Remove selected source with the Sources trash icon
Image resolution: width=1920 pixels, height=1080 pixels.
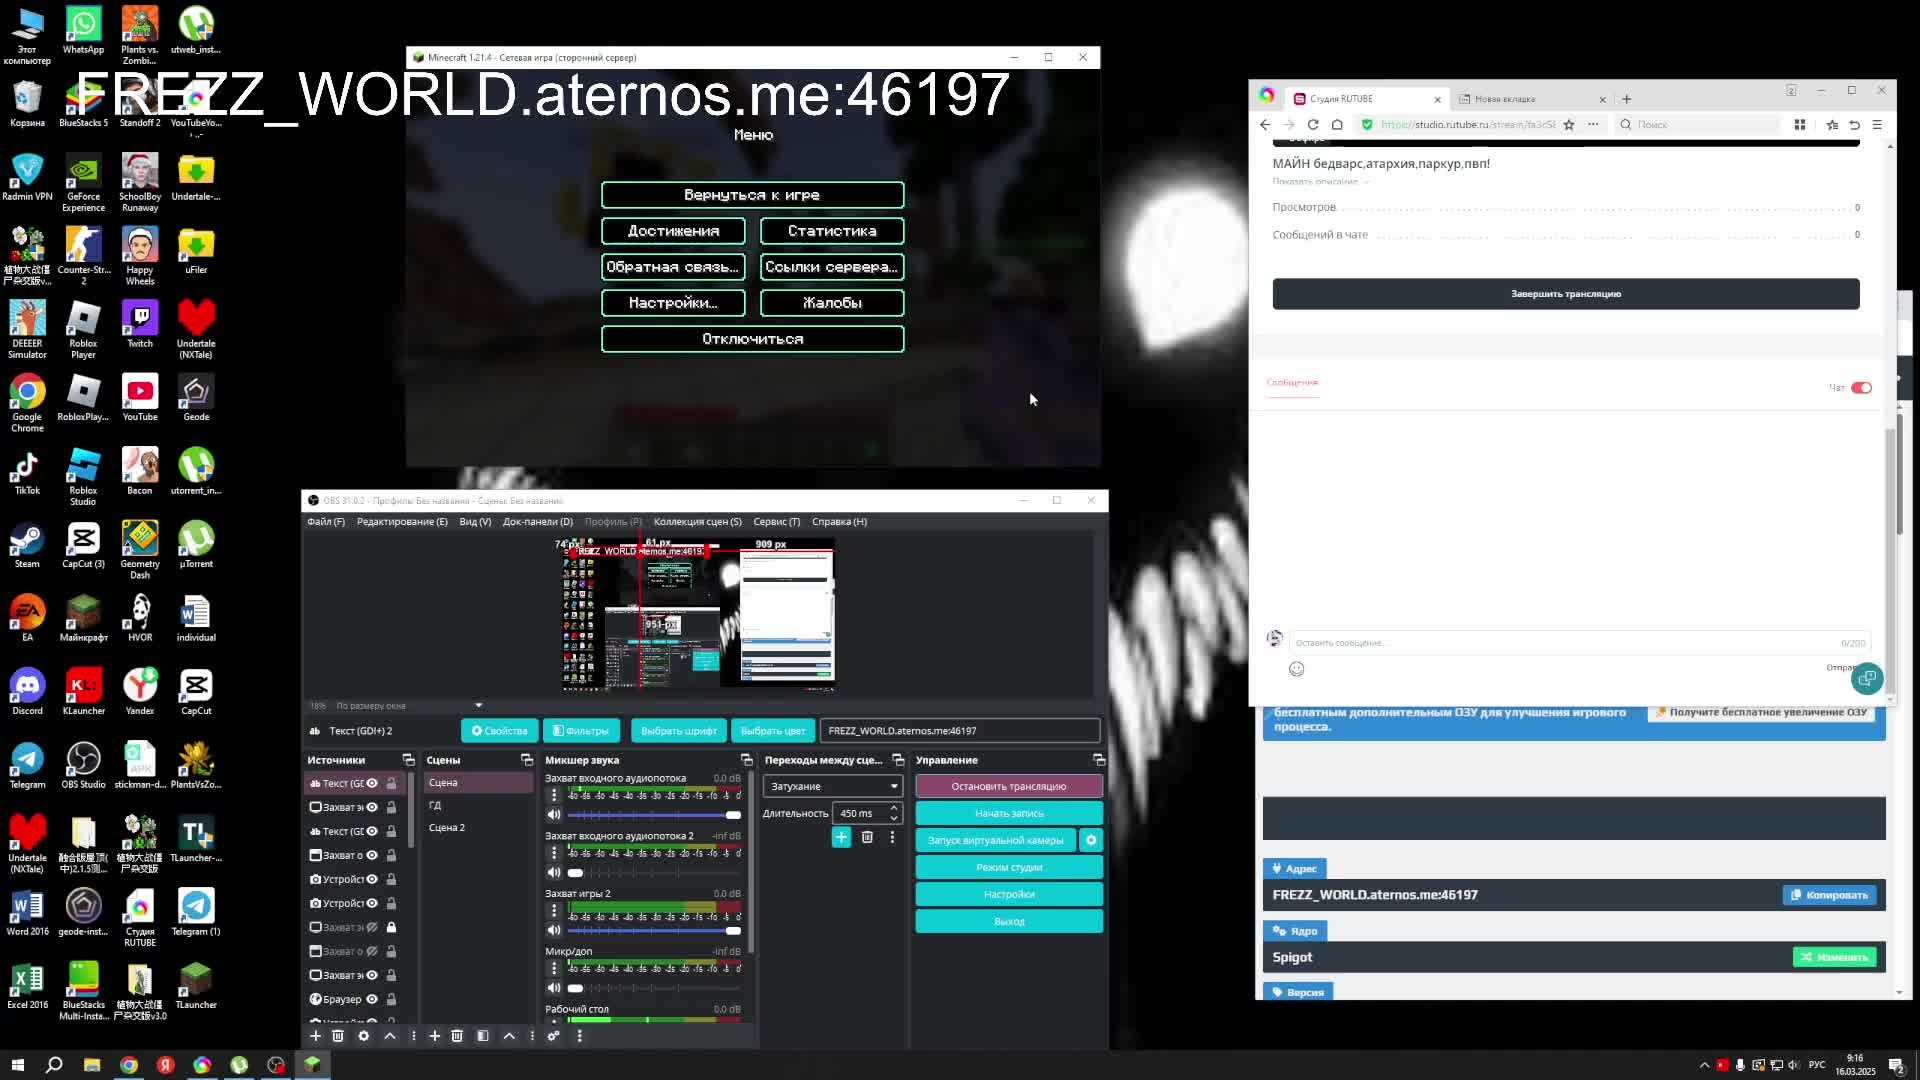pos(338,1036)
